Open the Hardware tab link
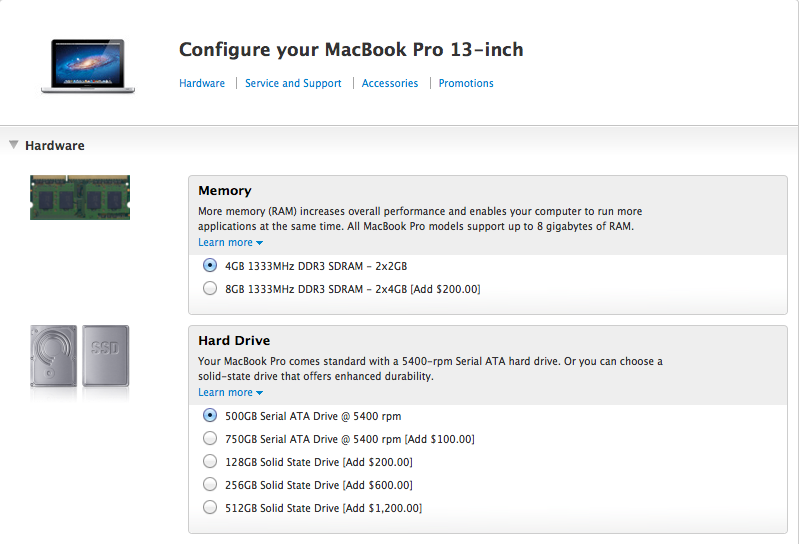Screen dimensions: 799x544 click(x=202, y=83)
